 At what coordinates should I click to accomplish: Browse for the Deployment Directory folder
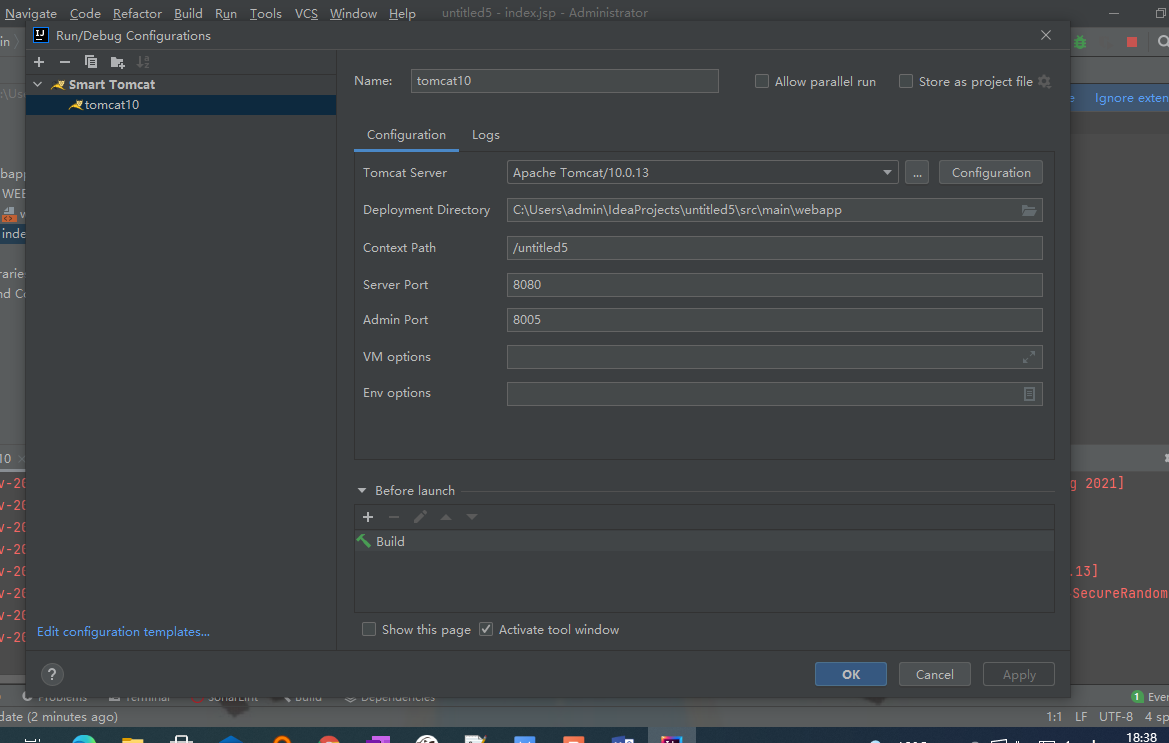coord(1029,210)
